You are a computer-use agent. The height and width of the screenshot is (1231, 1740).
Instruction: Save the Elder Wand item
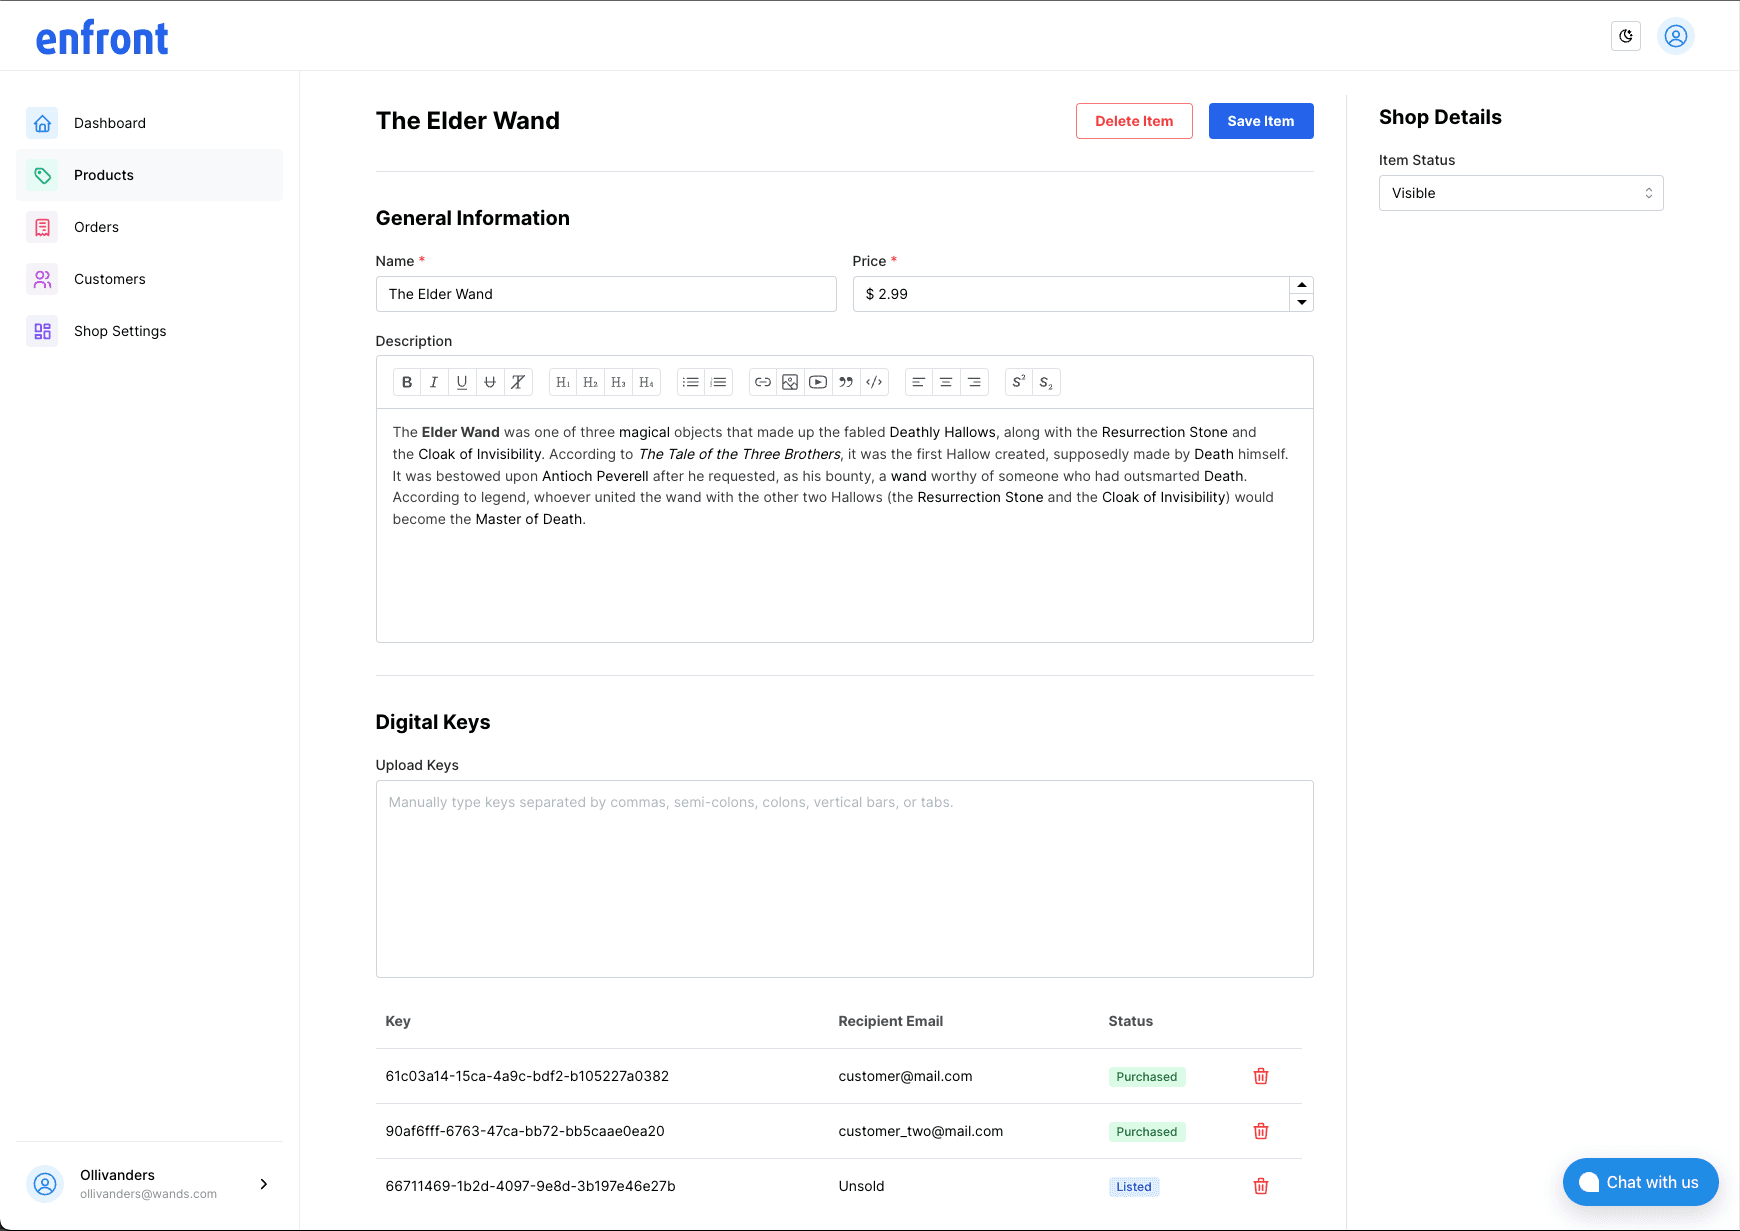(1260, 120)
